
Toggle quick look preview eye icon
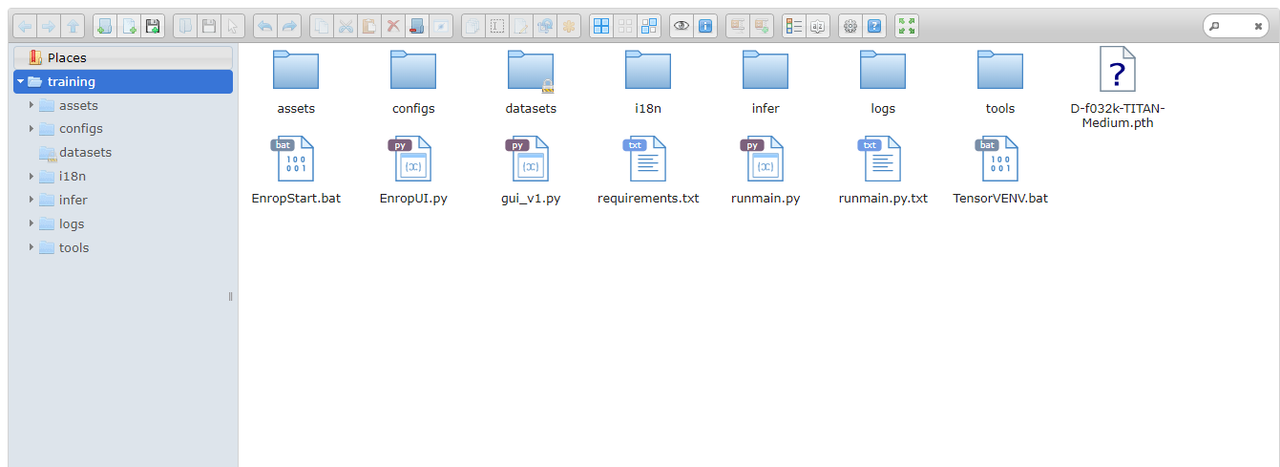pos(681,26)
